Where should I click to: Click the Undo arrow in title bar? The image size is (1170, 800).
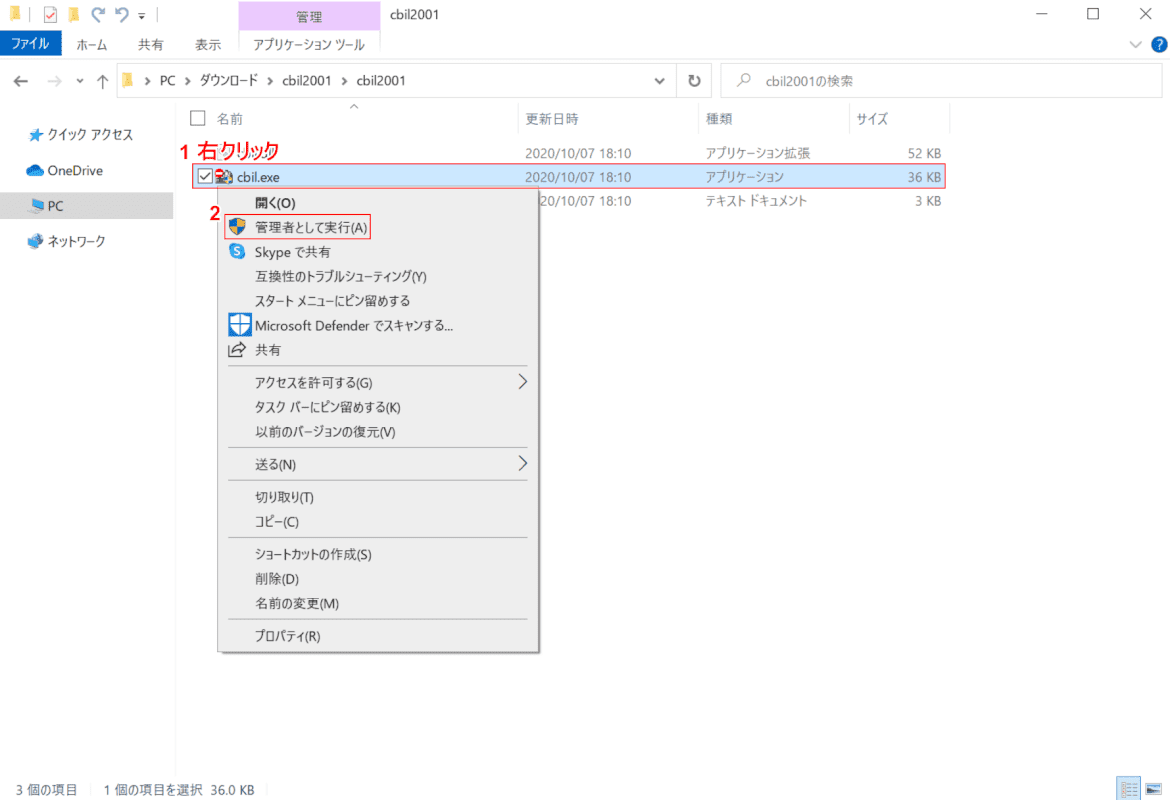click(122, 14)
